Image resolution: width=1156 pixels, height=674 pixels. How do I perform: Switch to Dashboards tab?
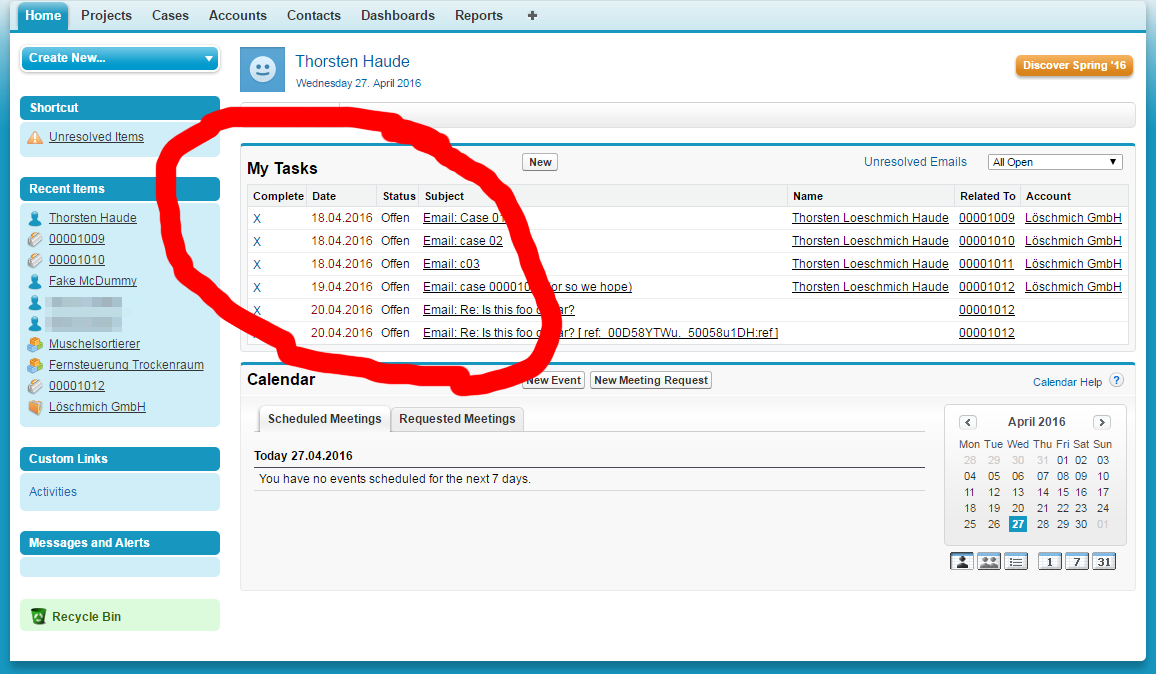(x=397, y=15)
